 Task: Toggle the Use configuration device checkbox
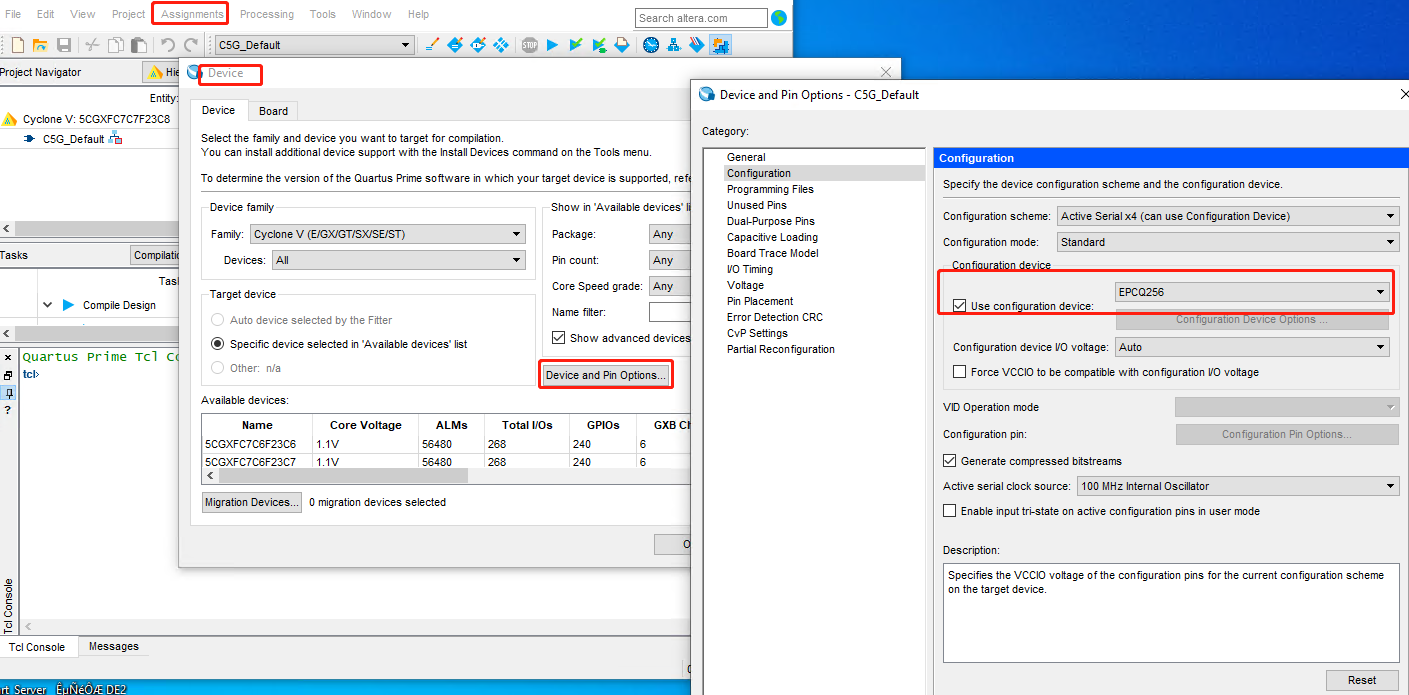[961, 306]
